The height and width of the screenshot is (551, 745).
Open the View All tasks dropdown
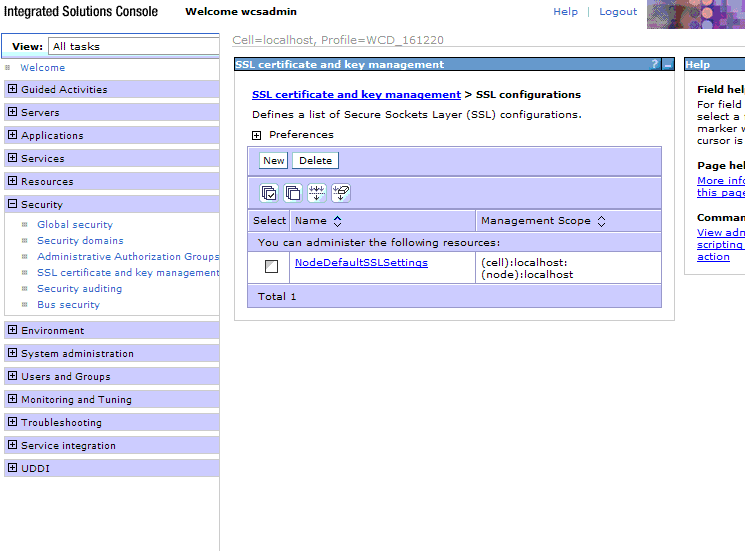pos(134,47)
